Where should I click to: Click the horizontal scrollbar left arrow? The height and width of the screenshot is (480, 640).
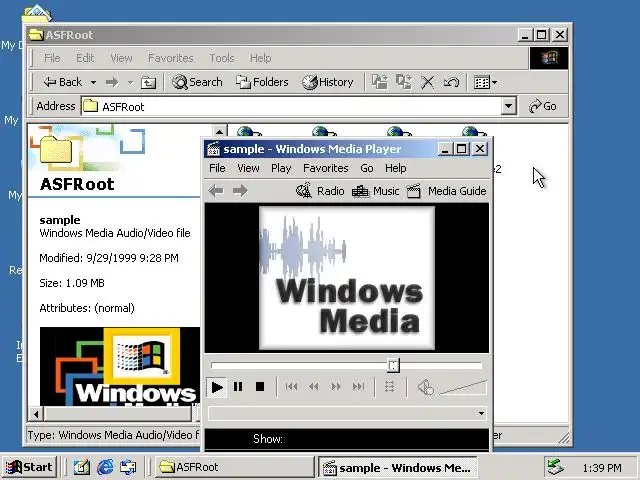36,414
